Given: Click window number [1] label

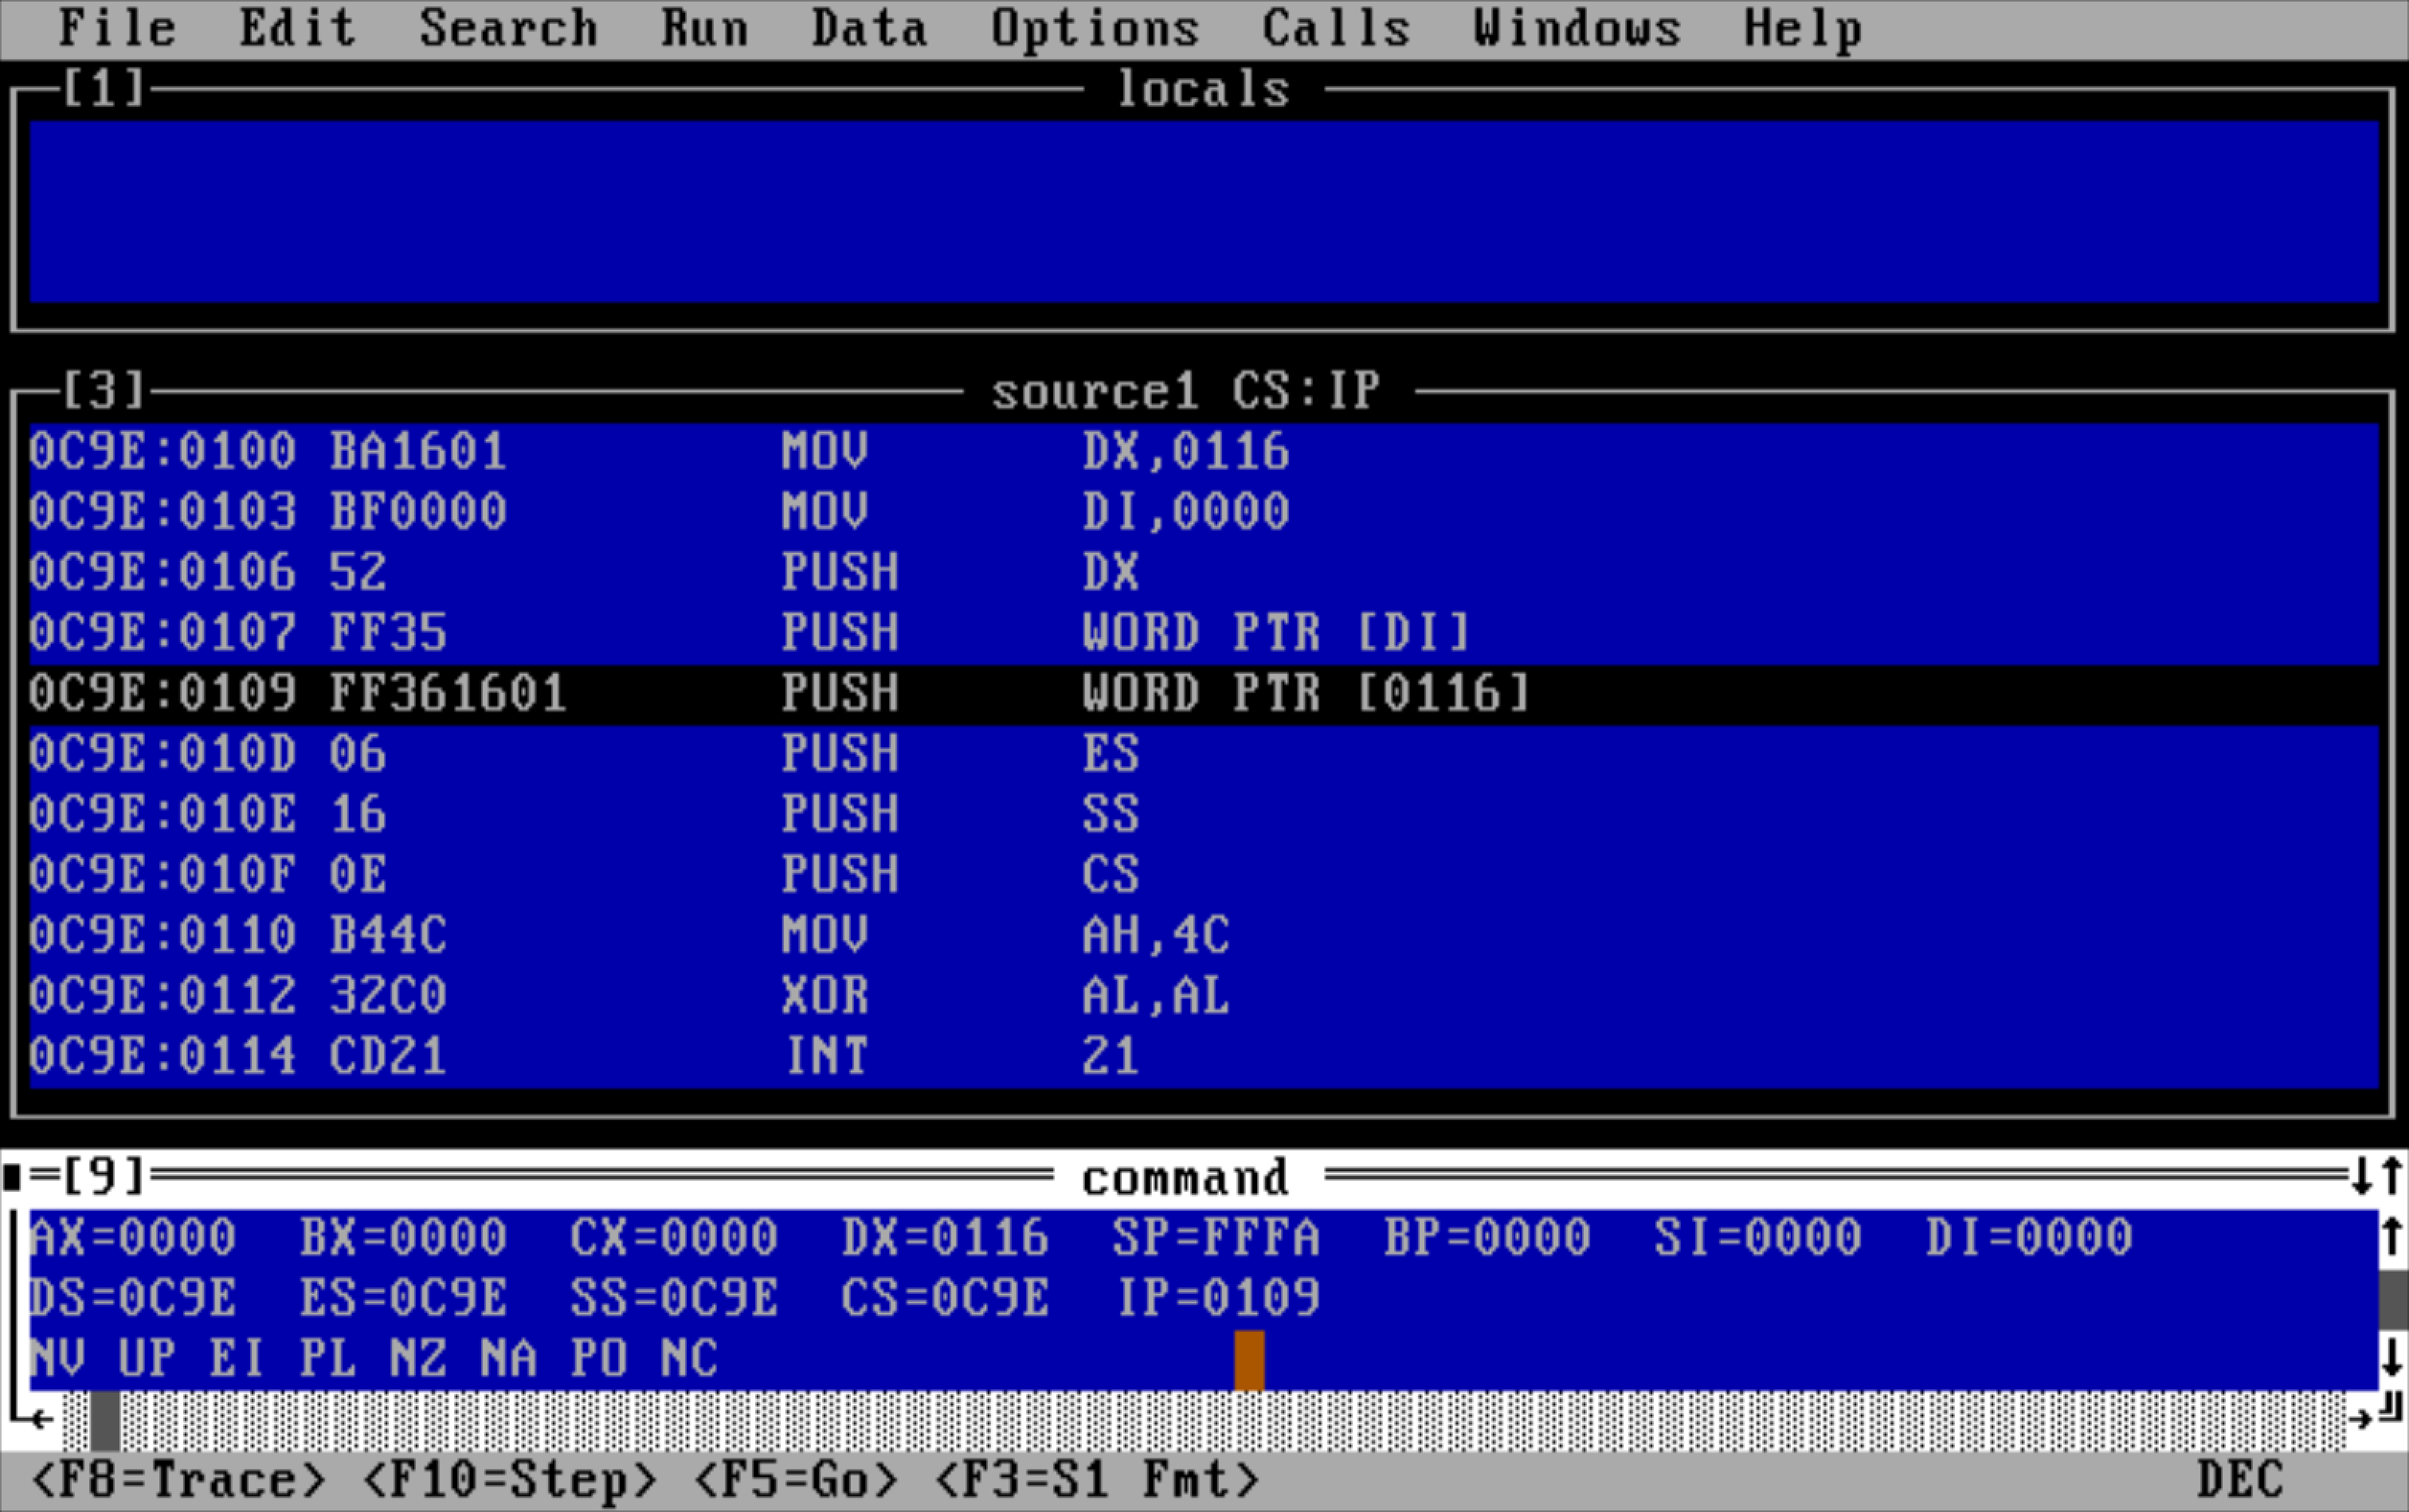Looking at the screenshot, I should tap(104, 89).
